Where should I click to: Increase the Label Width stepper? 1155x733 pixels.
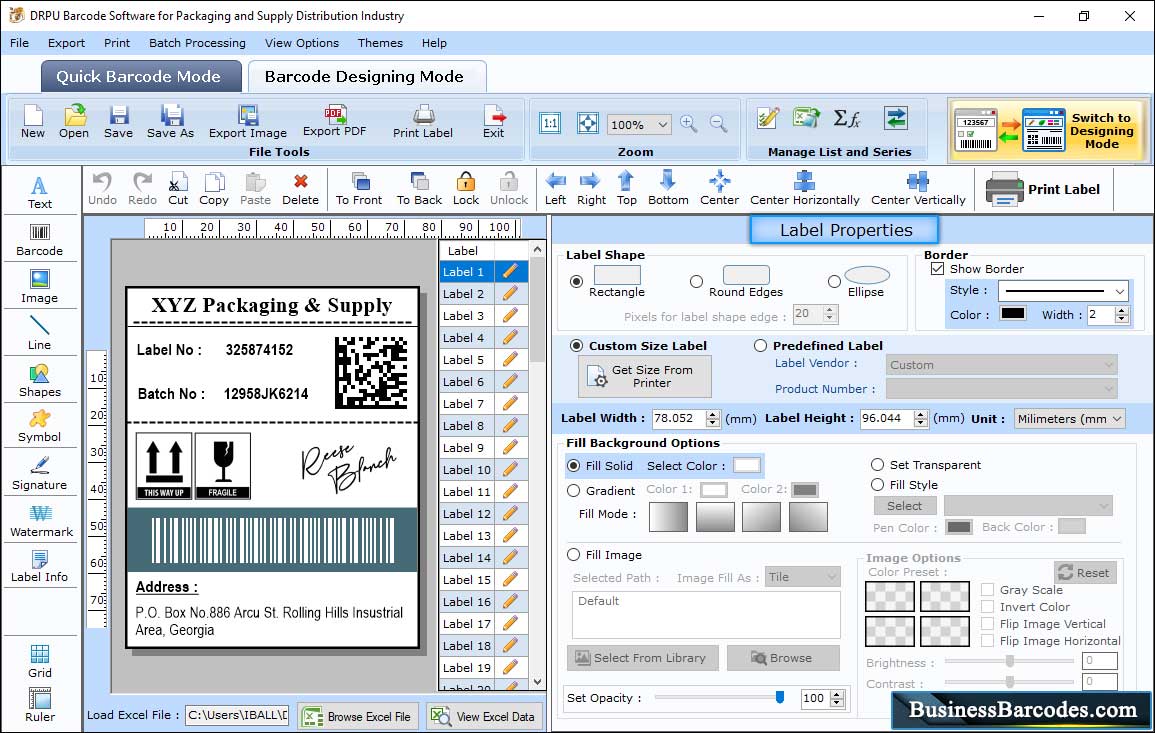coord(712,414)
